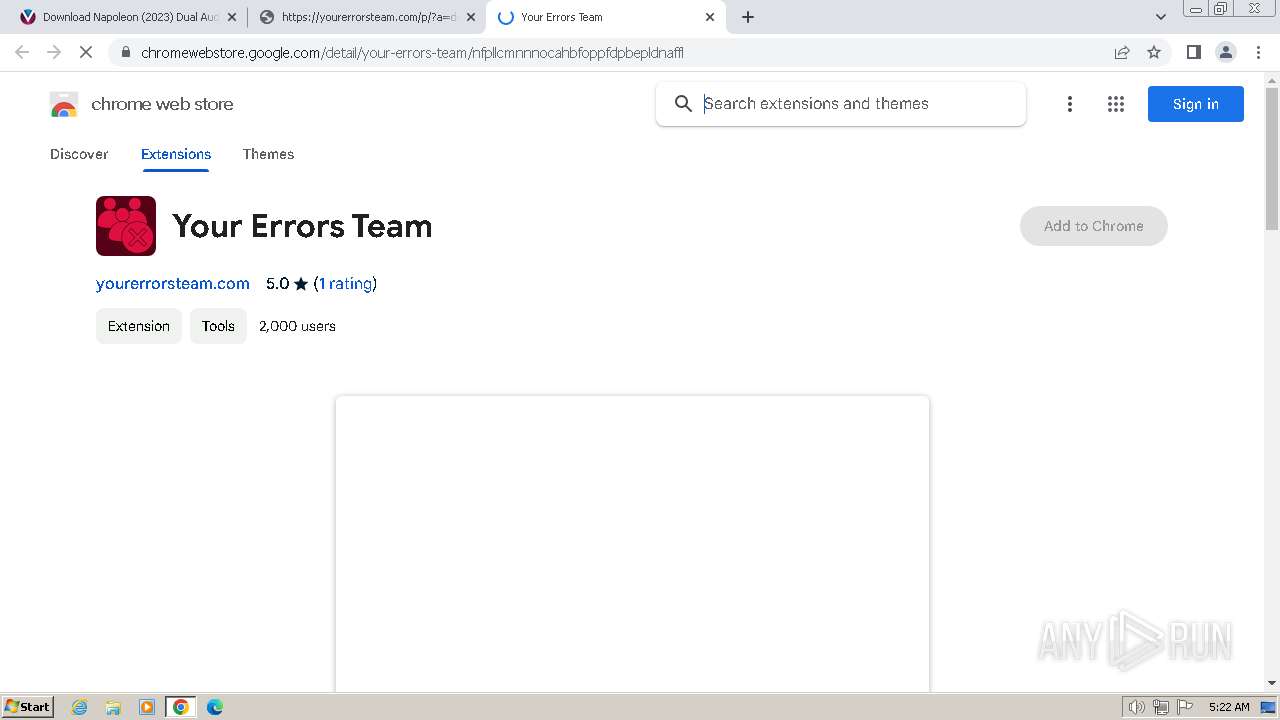Select the Extensions tab
1280x720 pixels.
tap(176, 154)
